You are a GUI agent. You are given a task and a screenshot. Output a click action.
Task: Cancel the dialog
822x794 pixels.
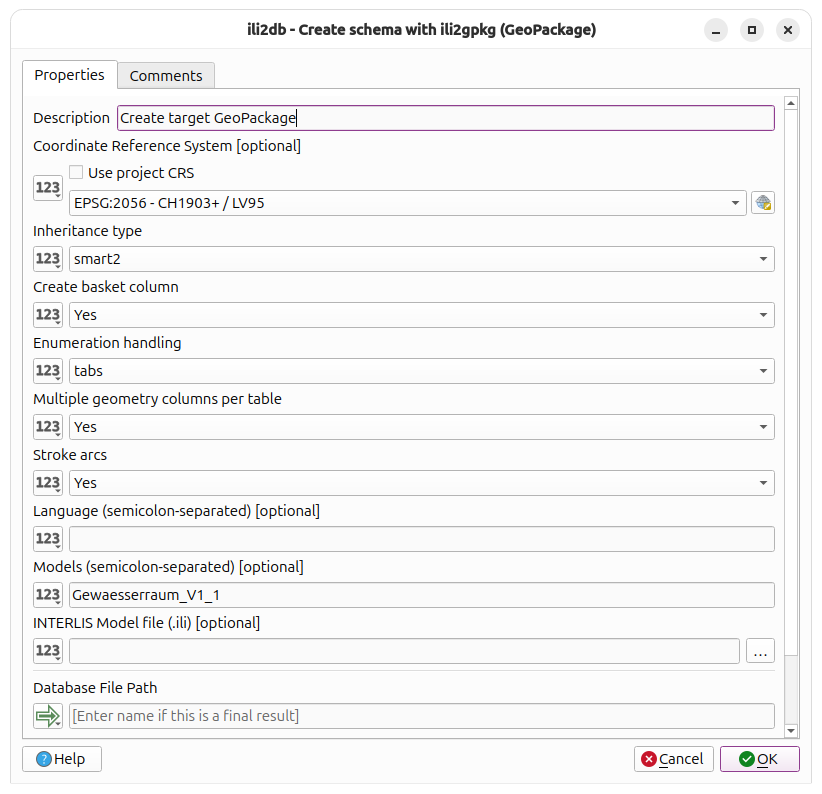click(x=674, y=759)
